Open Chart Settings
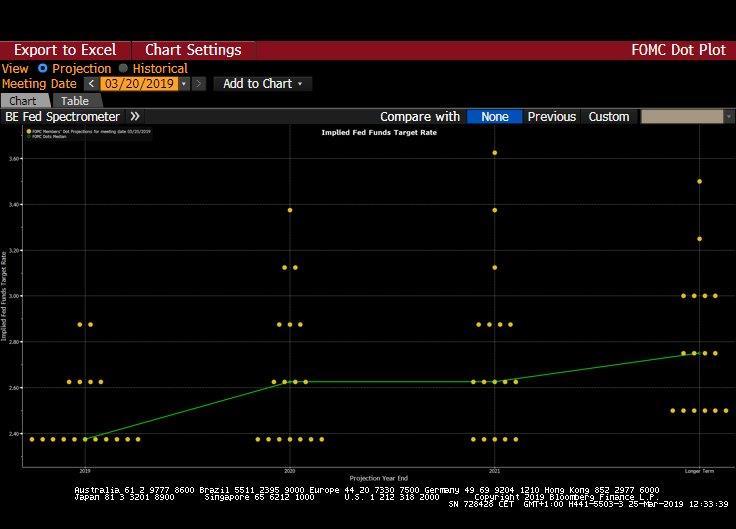 (x=193, y=50)
